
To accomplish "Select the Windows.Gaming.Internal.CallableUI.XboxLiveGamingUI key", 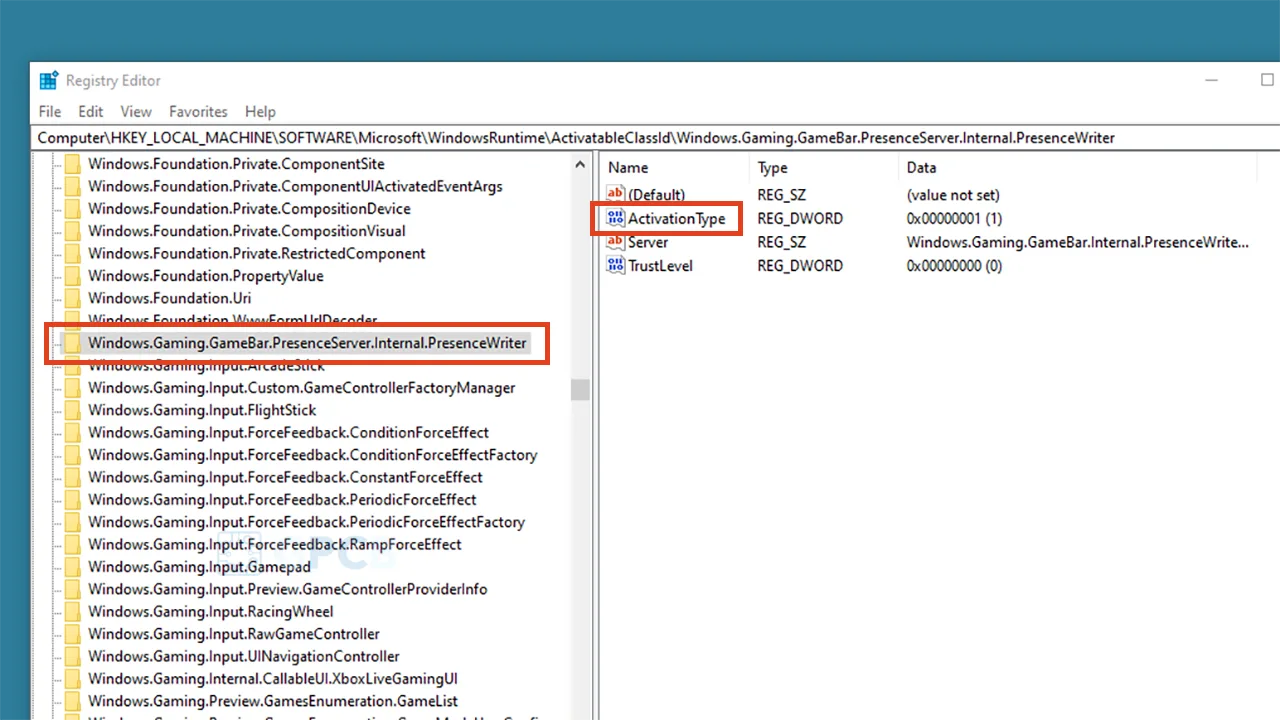I will coord(273,679).
